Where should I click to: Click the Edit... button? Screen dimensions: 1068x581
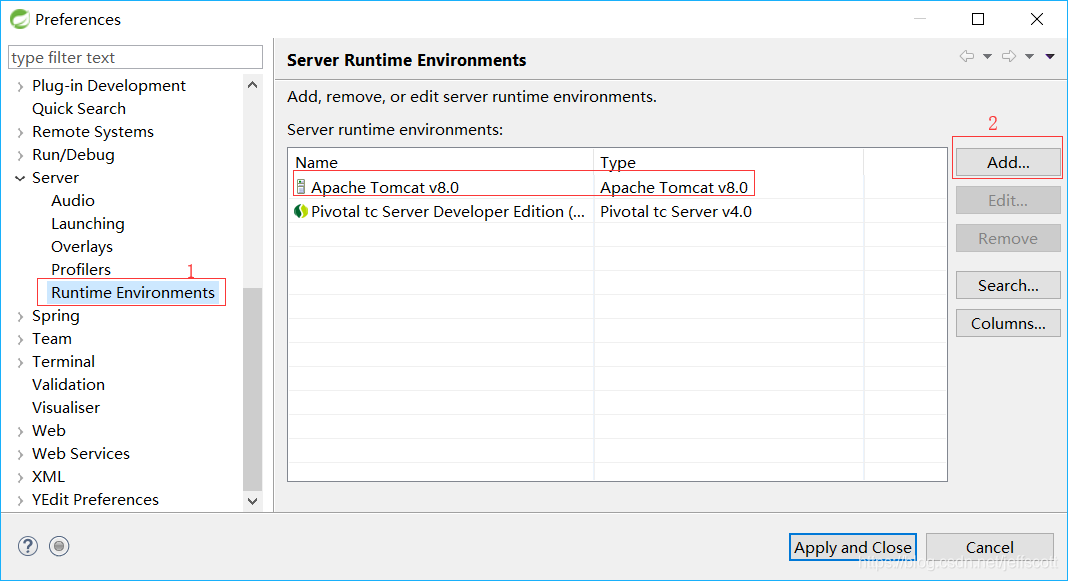click(1008, 200)
